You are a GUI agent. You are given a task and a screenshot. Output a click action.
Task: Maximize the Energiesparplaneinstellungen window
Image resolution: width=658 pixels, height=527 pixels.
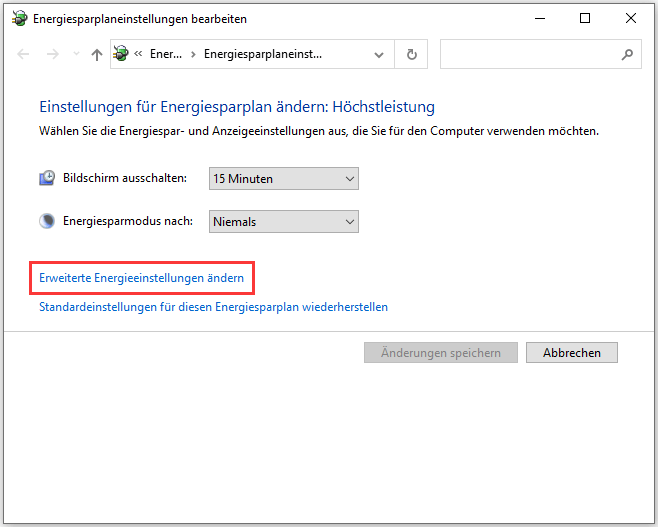(x=585, y=18)
